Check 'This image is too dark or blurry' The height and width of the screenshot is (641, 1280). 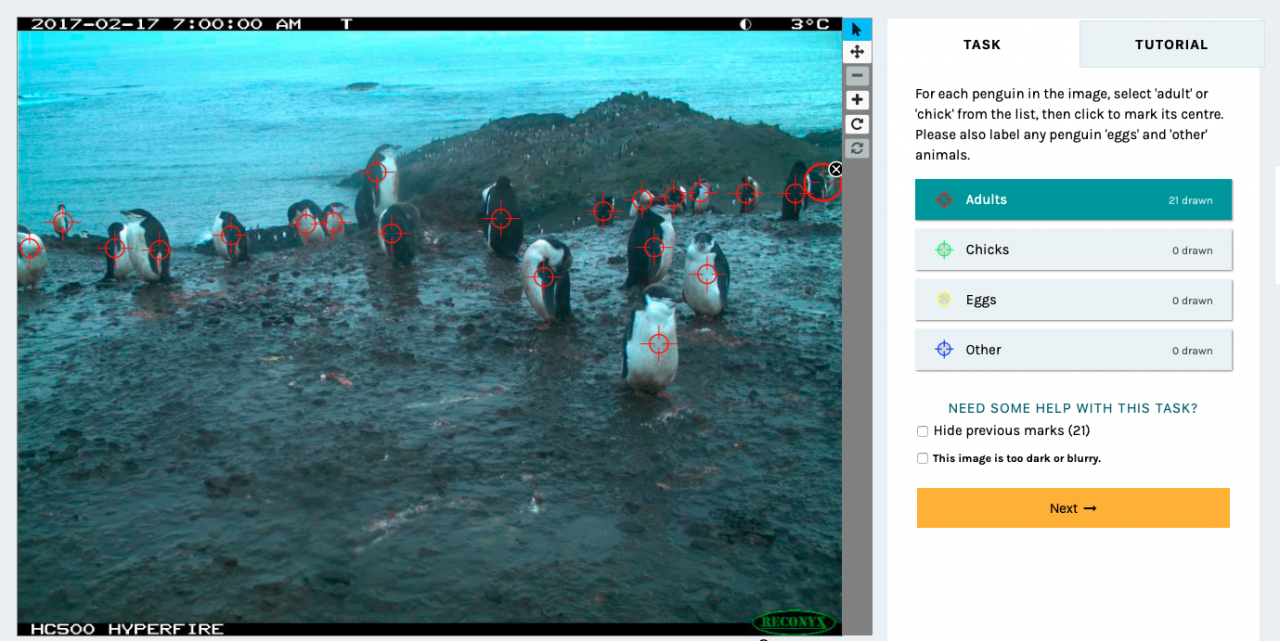tap(922, 458)
